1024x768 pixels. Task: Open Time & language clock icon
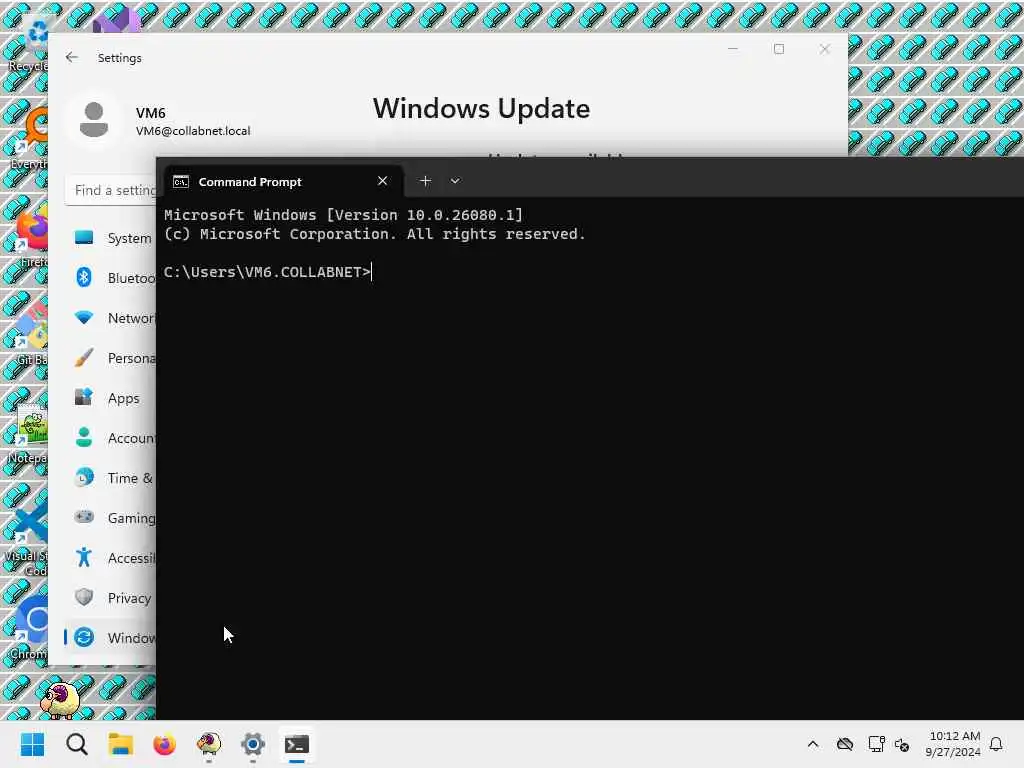coord(84,477)
